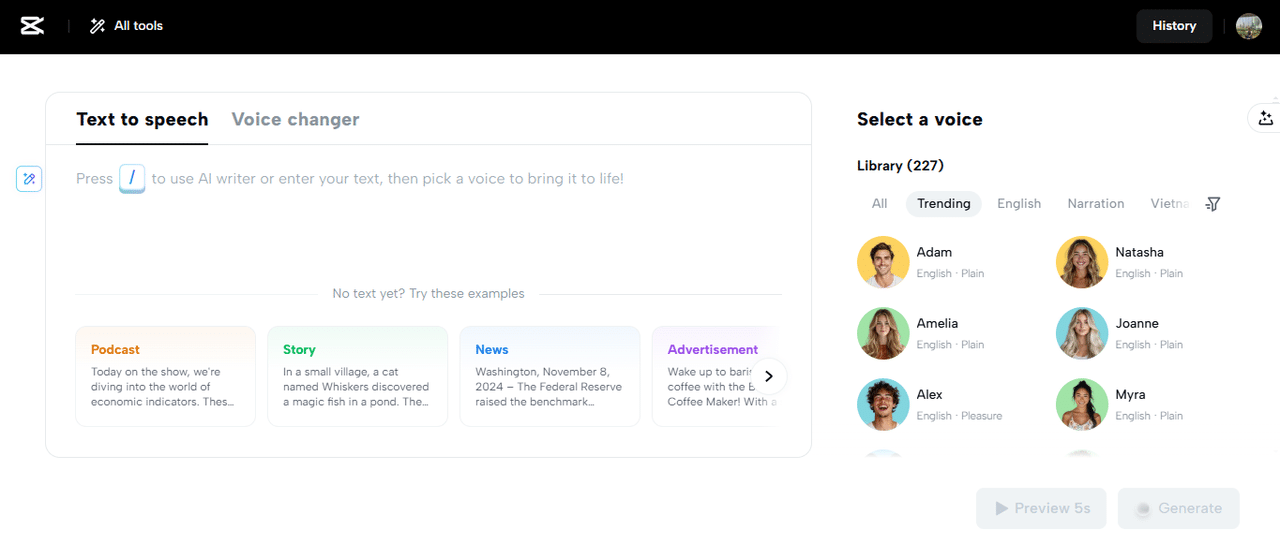Open the History panel
This screenshot has height=559, width=1280.
tap(1173, 26)
